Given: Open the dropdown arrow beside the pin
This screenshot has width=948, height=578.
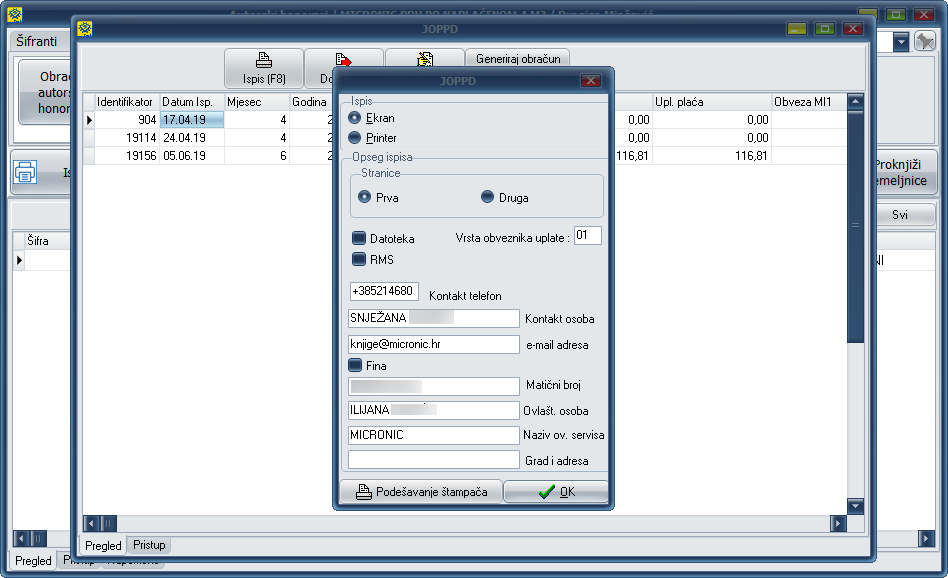Looking at the screenshot, I should (900, 42).
